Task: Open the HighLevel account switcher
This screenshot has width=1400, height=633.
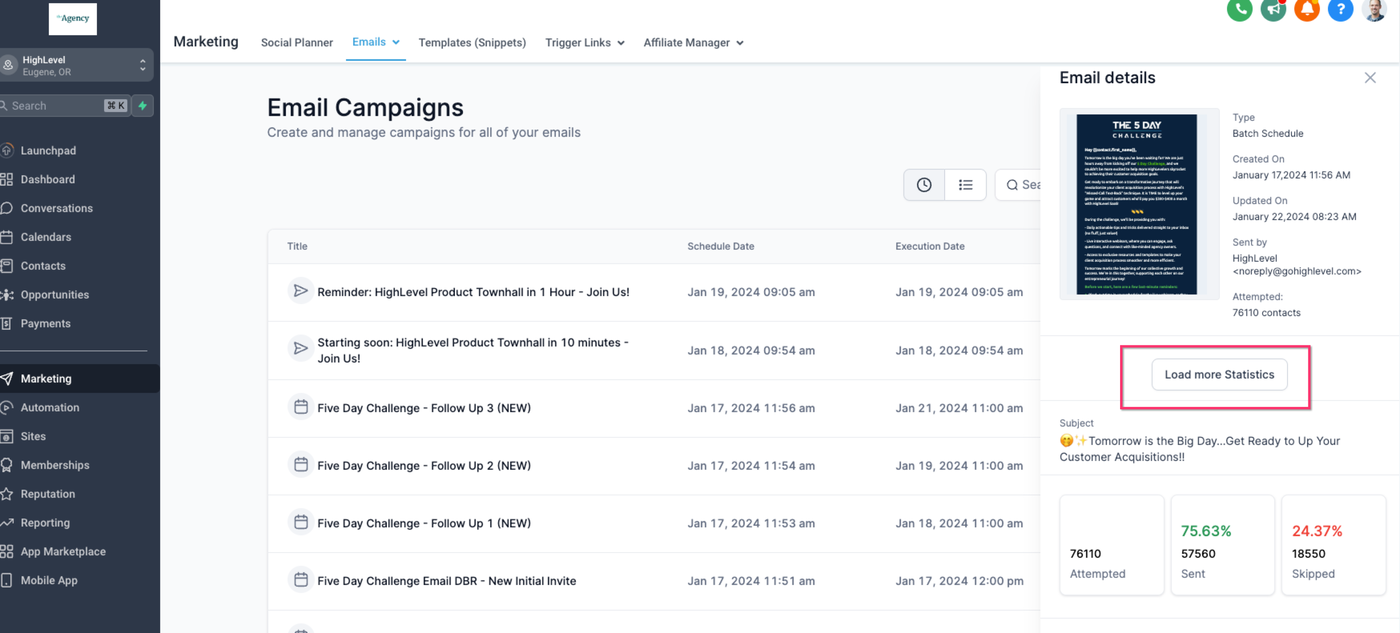Action: [77, 65]
